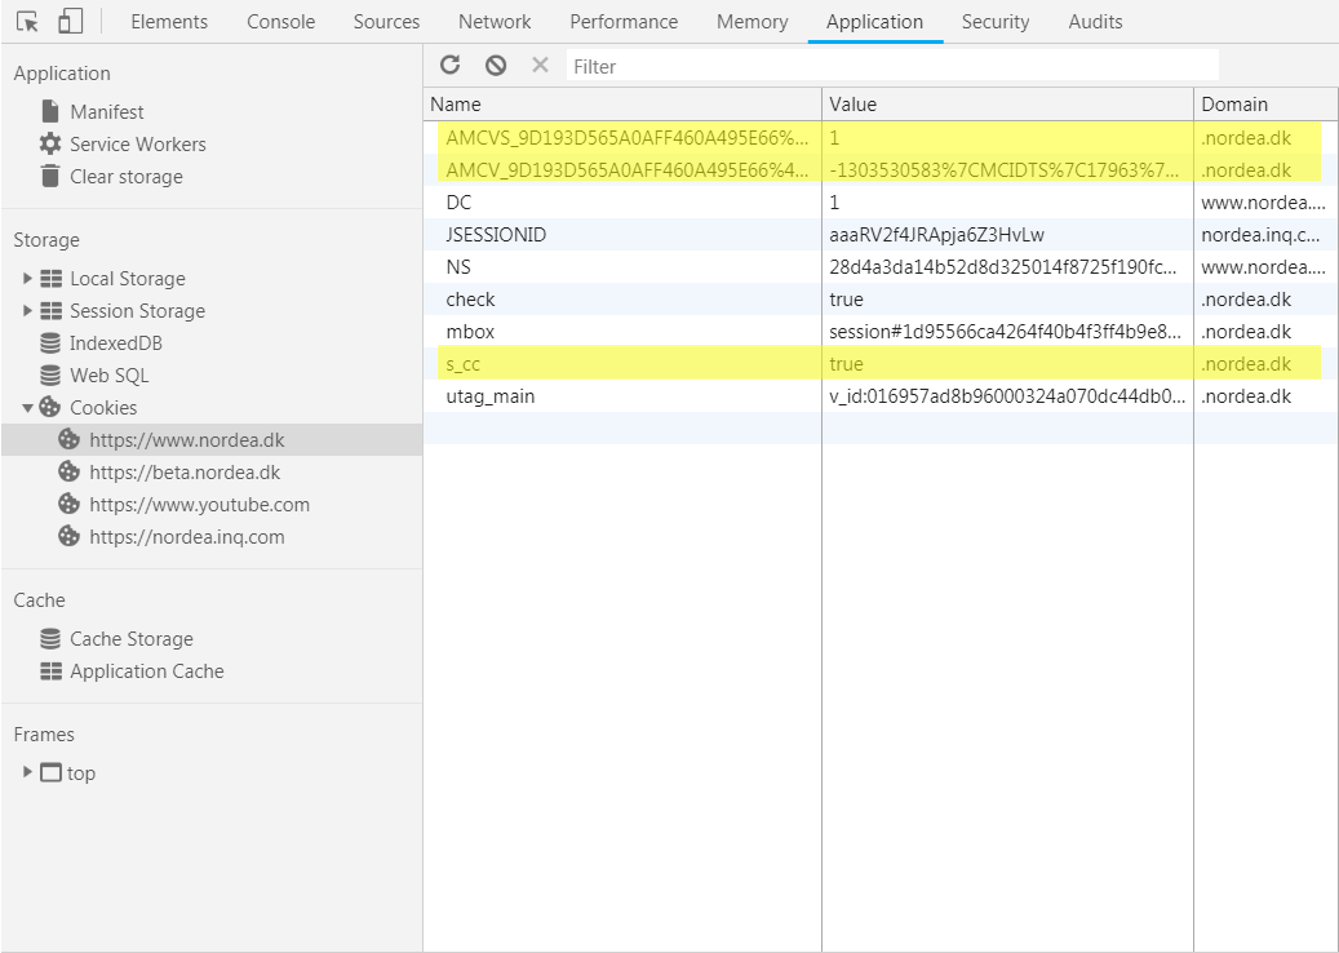Switch to the Memory tab
Viewport: 1339px width, 953px height.
[752, 21]
